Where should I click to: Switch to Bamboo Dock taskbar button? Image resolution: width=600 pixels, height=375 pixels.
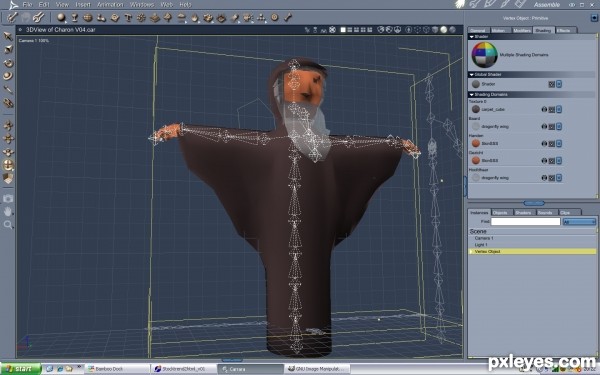[x=117, y=369]
